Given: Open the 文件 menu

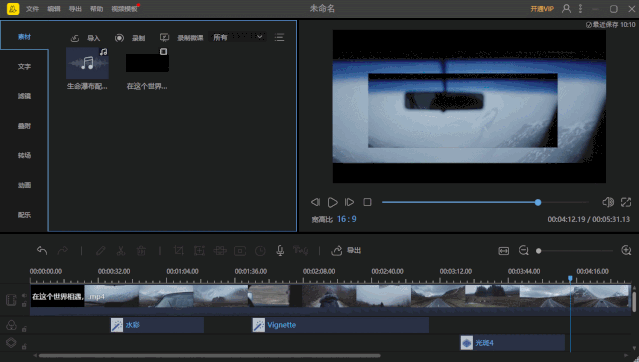Looking at the screenshot, I should click(x=32, y=9).
